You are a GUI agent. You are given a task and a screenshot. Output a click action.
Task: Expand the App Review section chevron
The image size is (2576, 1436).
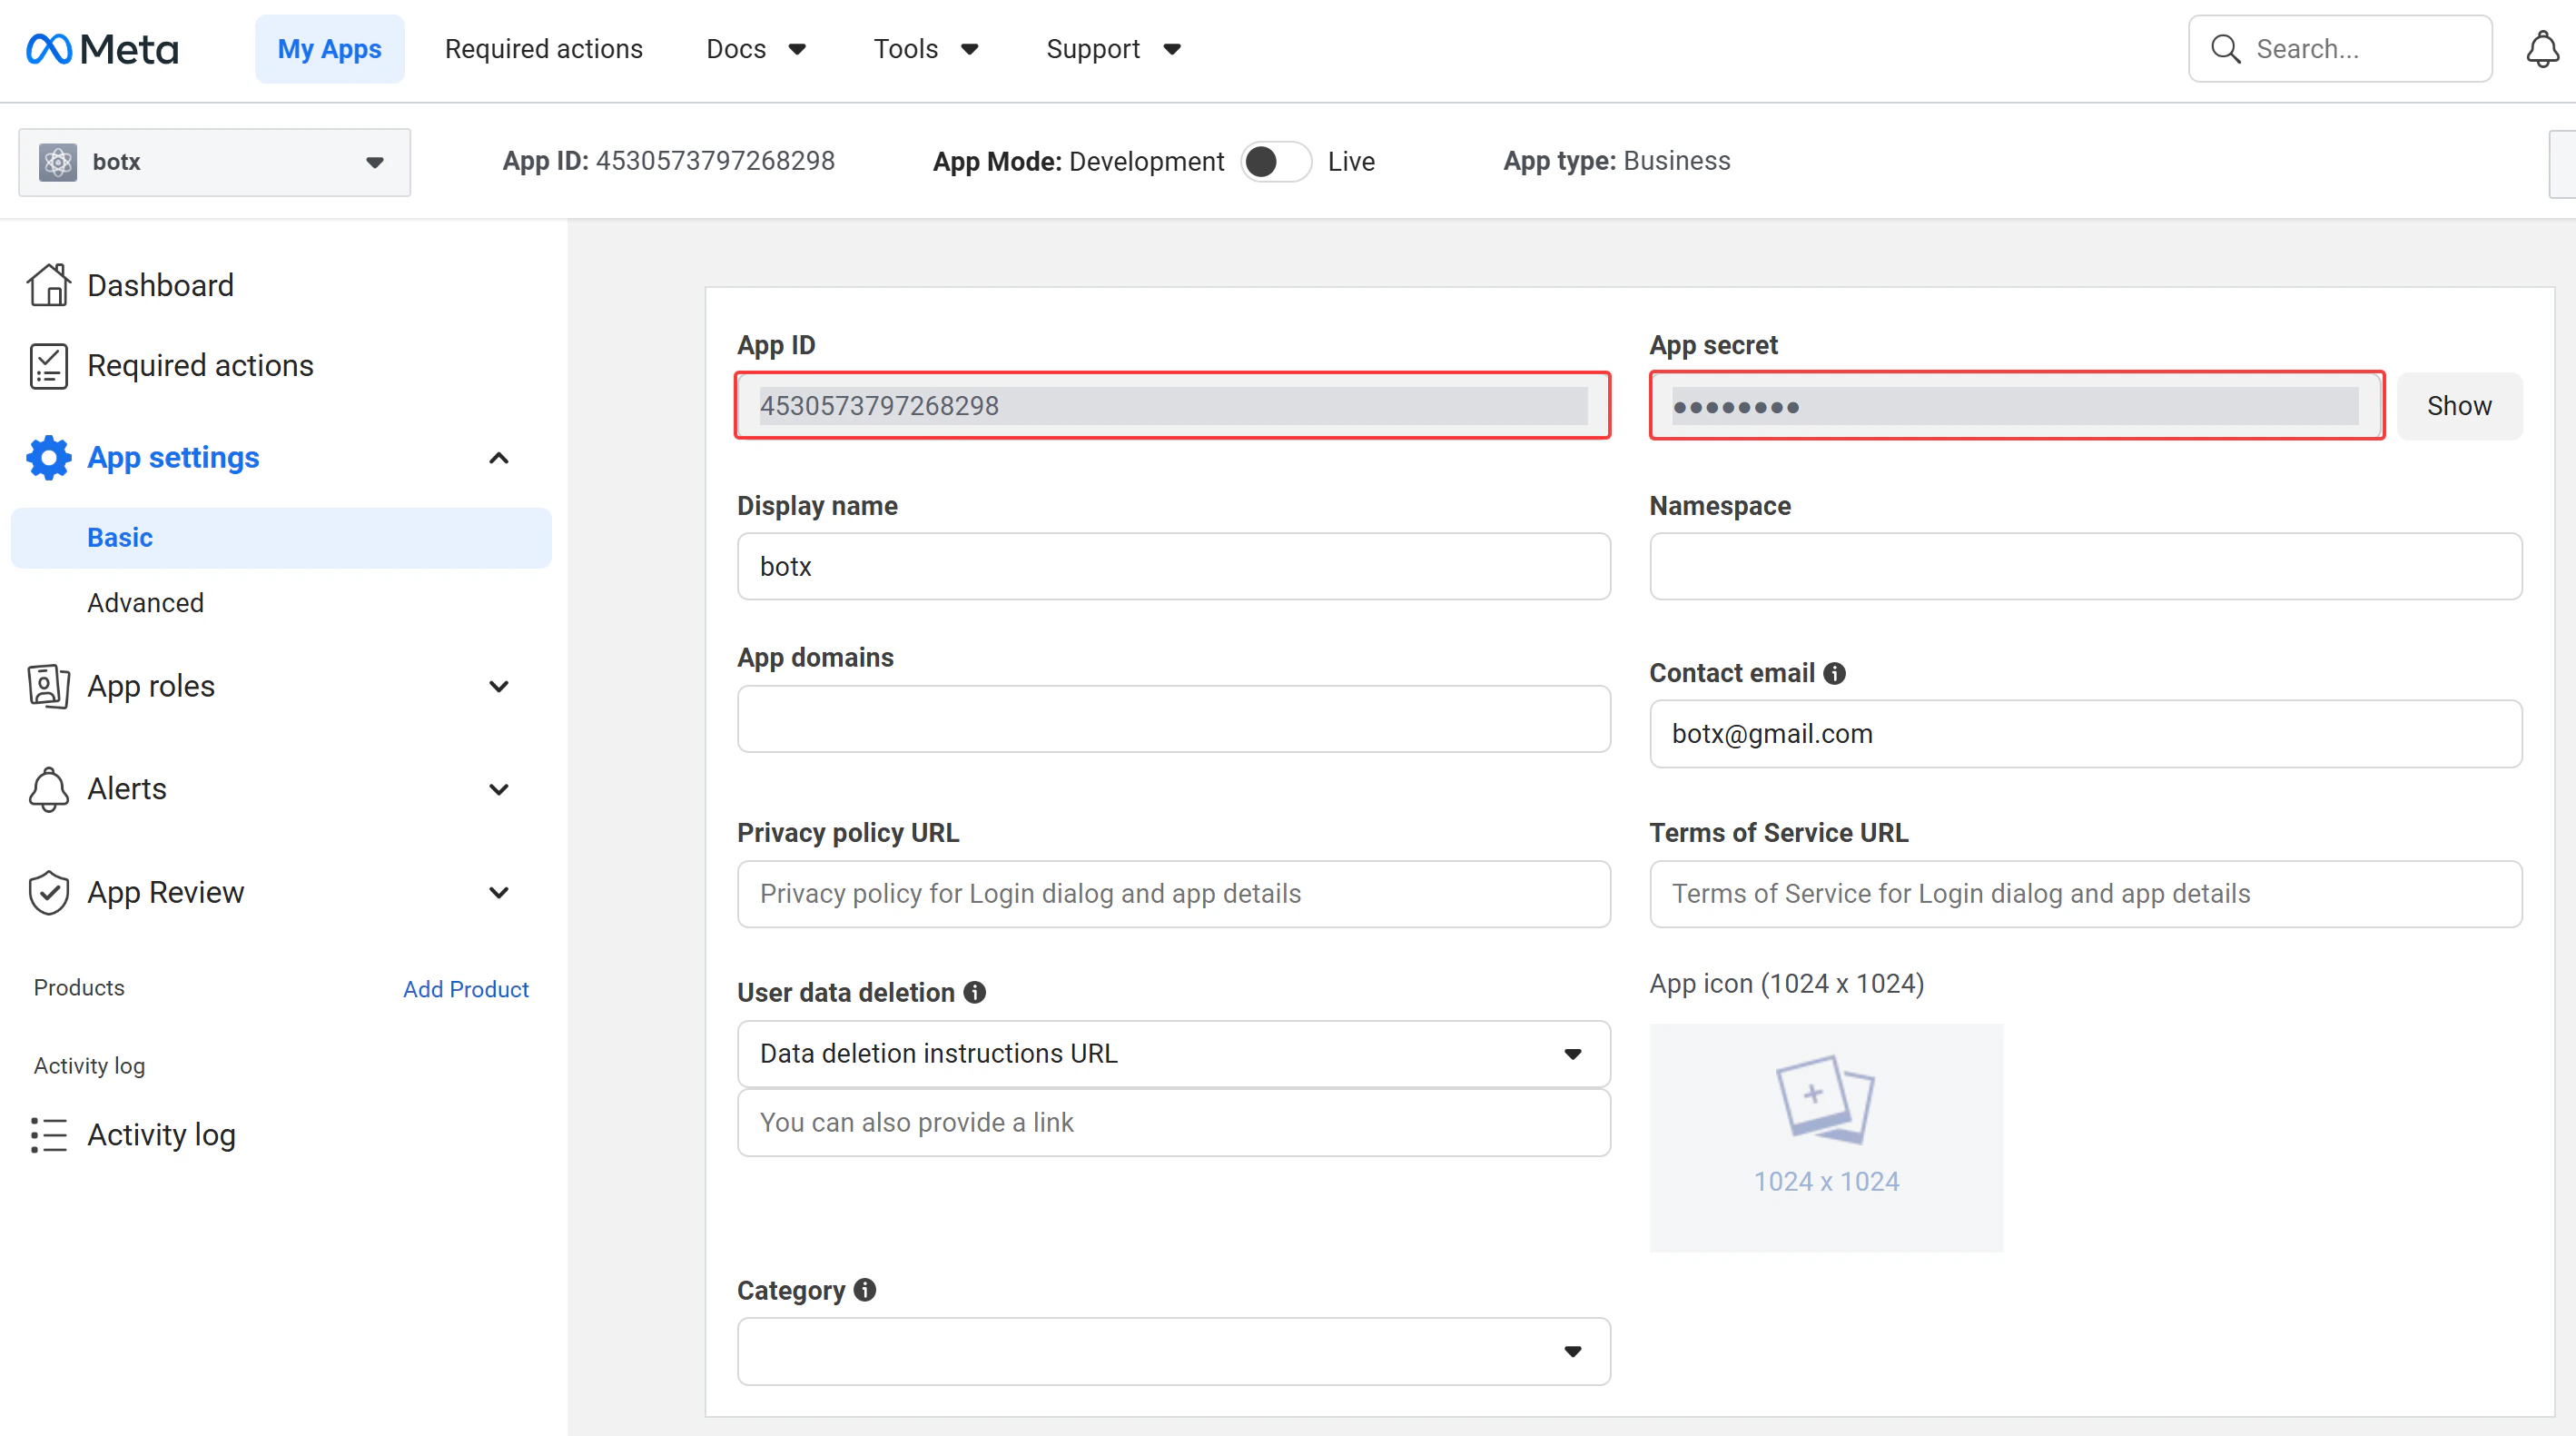click(498, 892)
